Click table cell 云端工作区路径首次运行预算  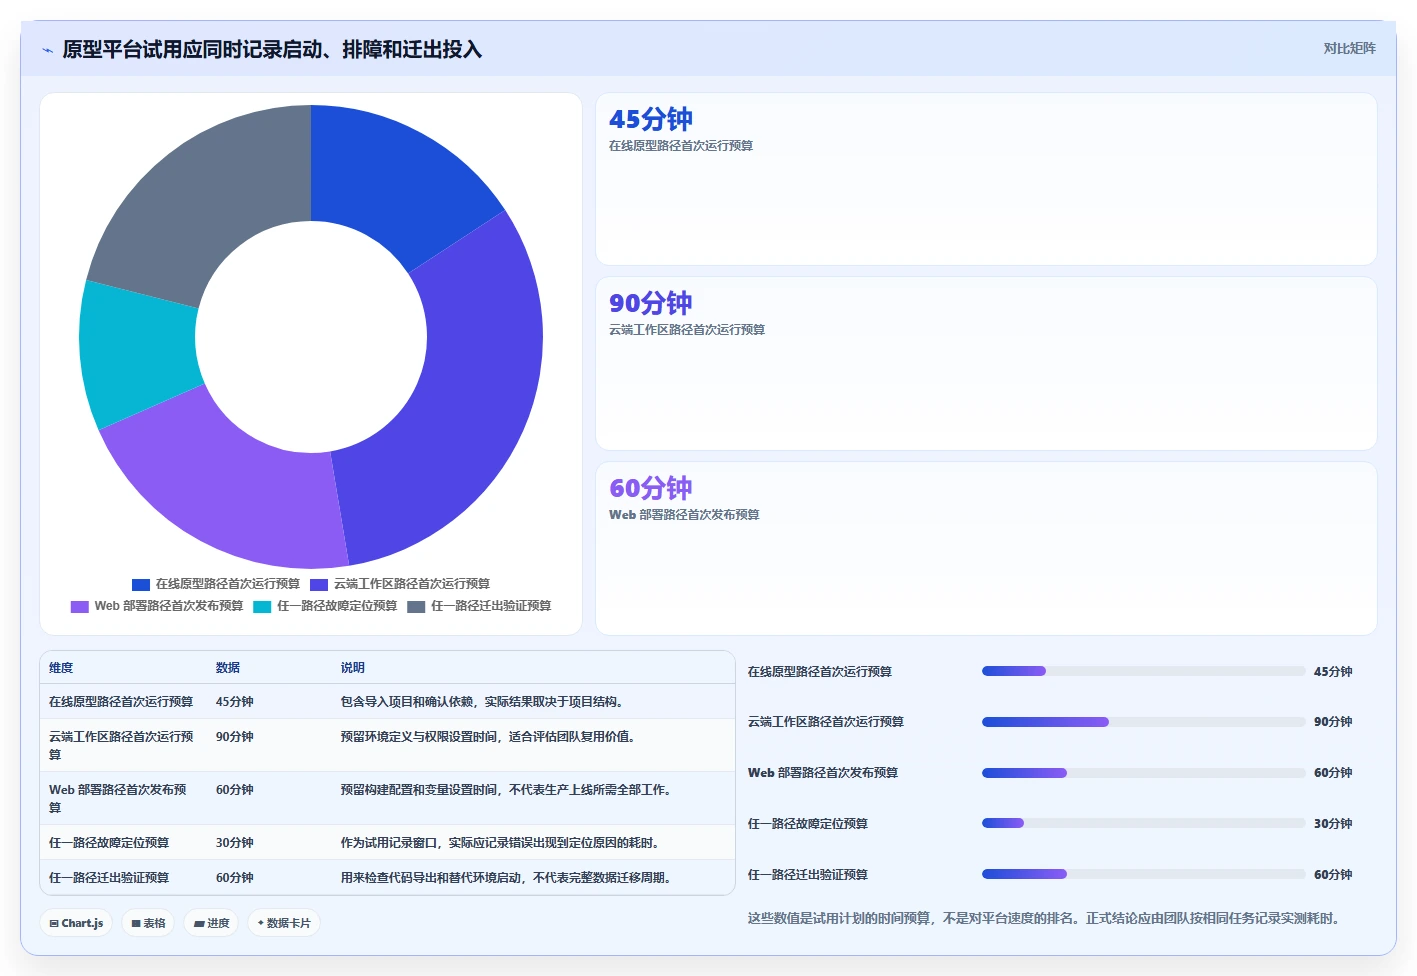[121, 745]
